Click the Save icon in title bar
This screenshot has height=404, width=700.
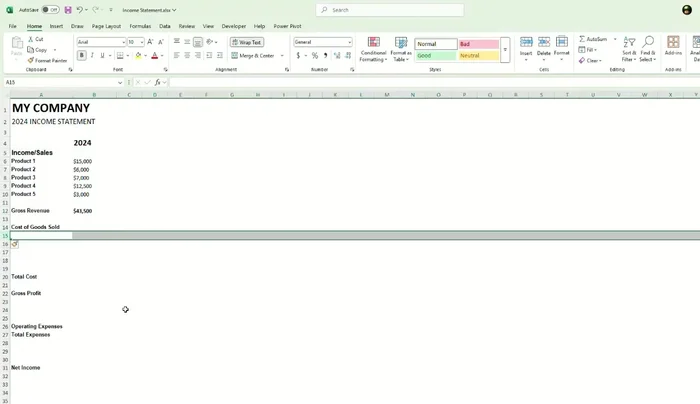(68, 10)
